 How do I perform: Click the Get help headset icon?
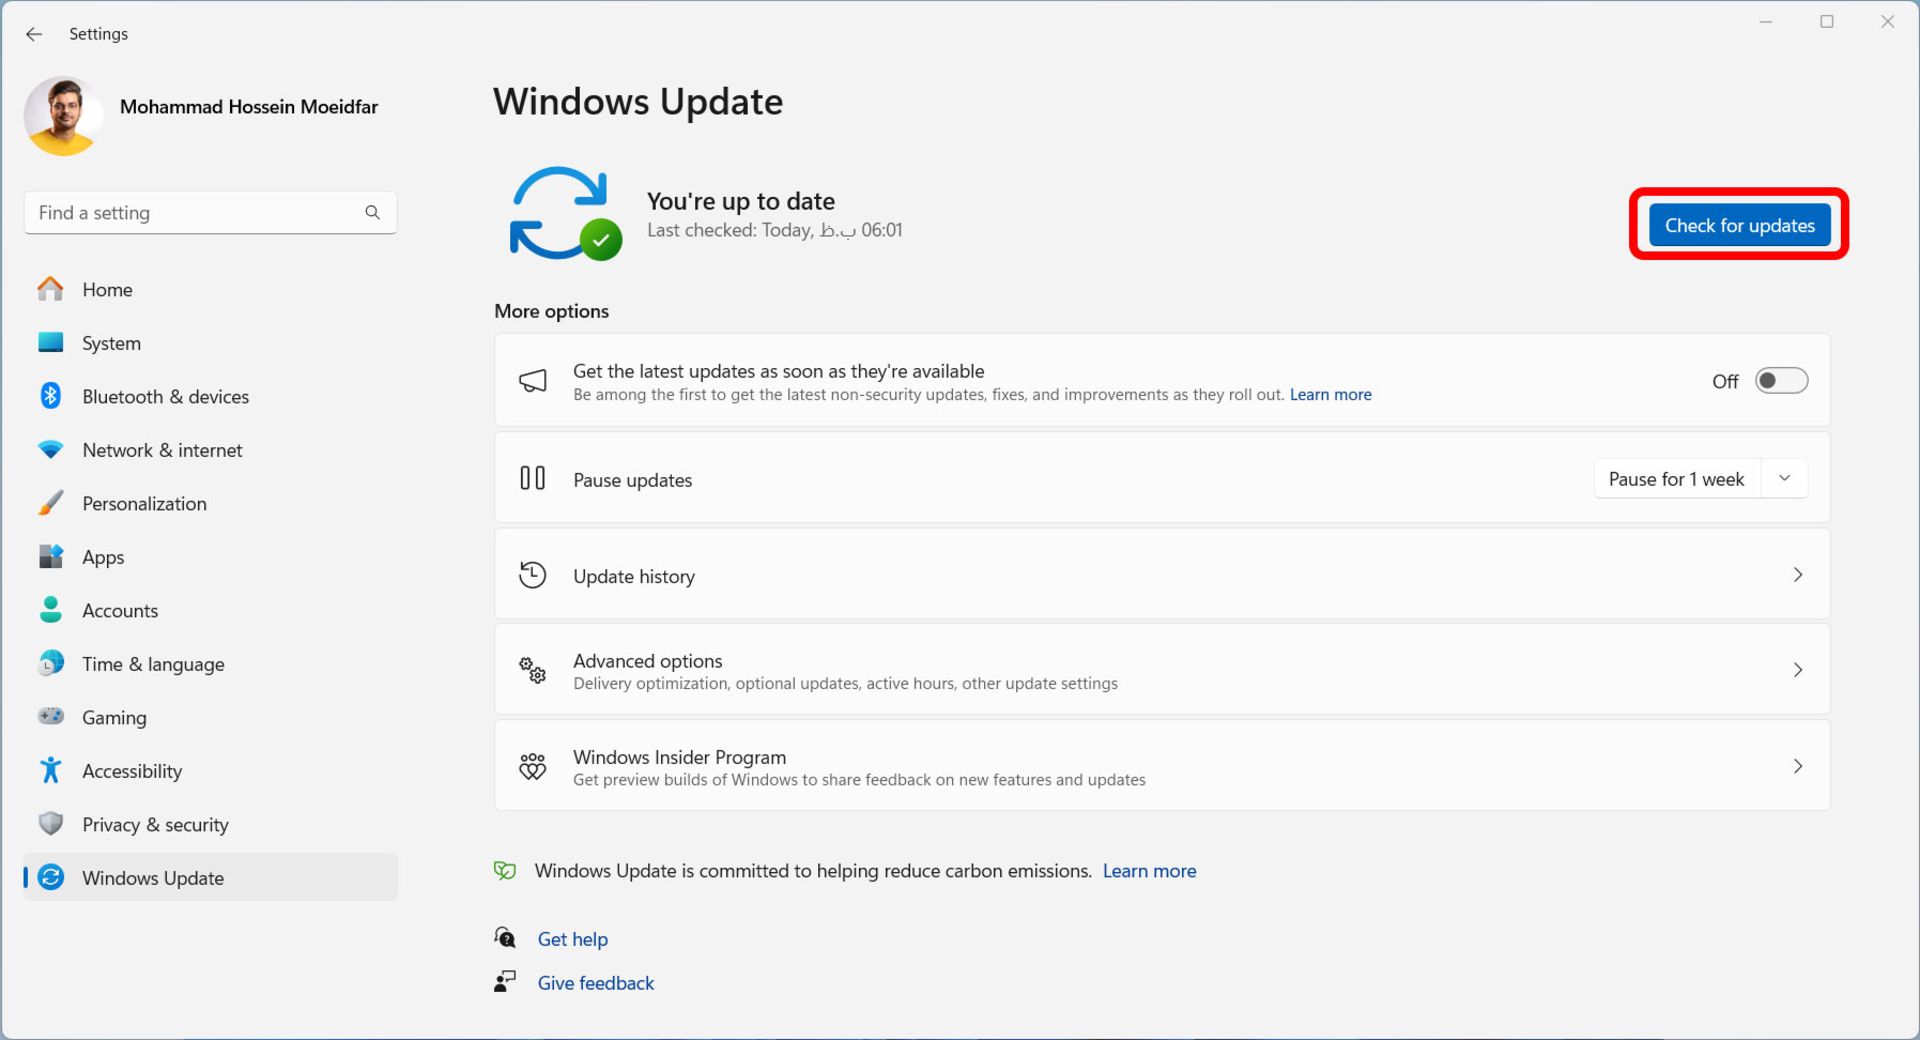click(x=505, y=937)
